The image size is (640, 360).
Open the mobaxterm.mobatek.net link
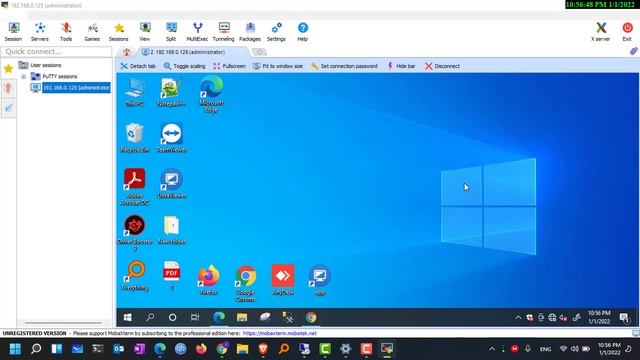click(x=280, y=333)
